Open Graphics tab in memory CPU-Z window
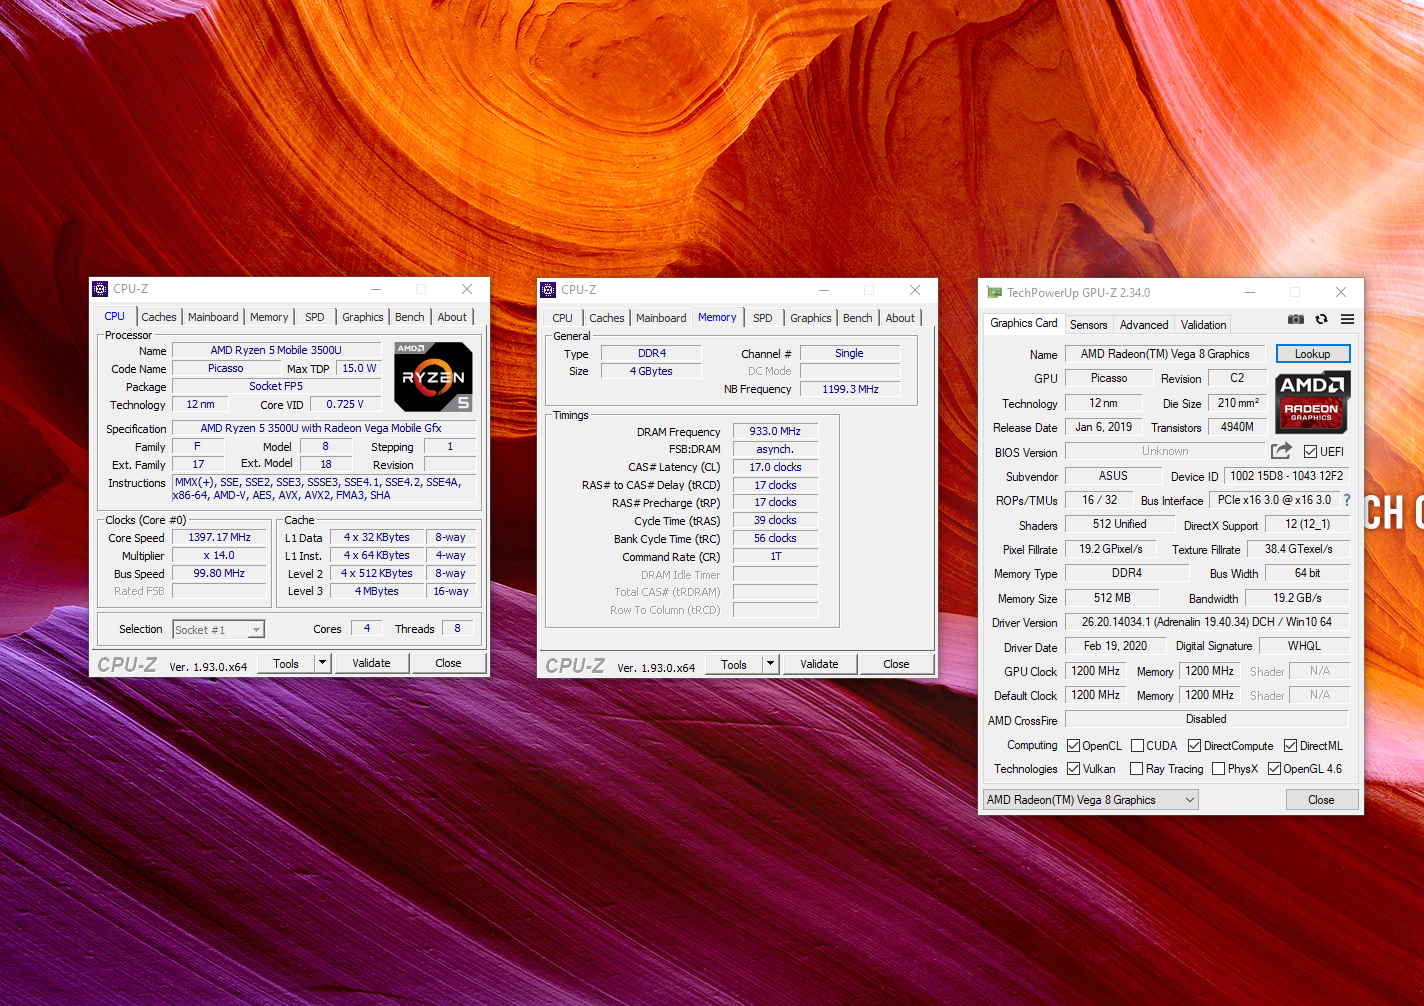 [810, 318]
